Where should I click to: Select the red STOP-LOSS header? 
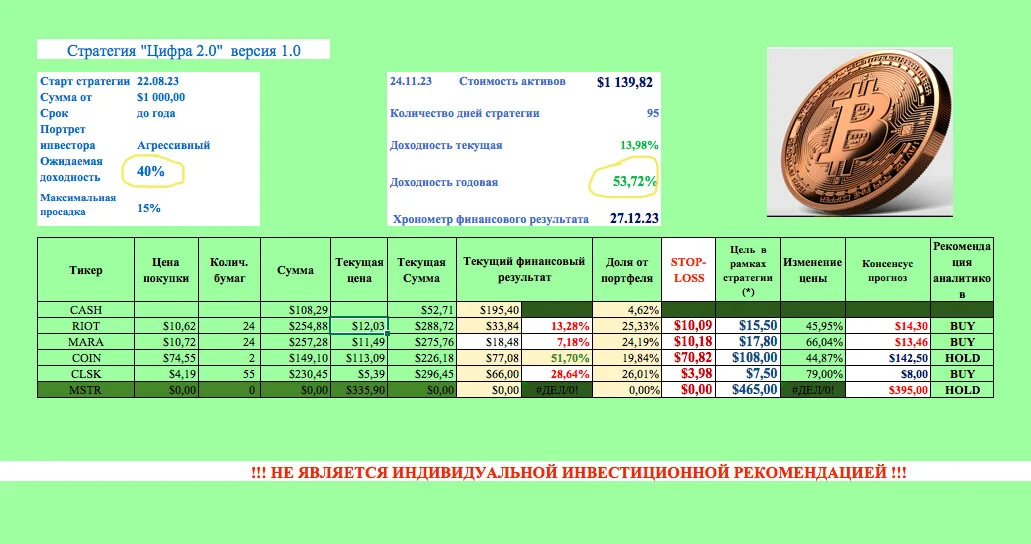coord(688,270)
